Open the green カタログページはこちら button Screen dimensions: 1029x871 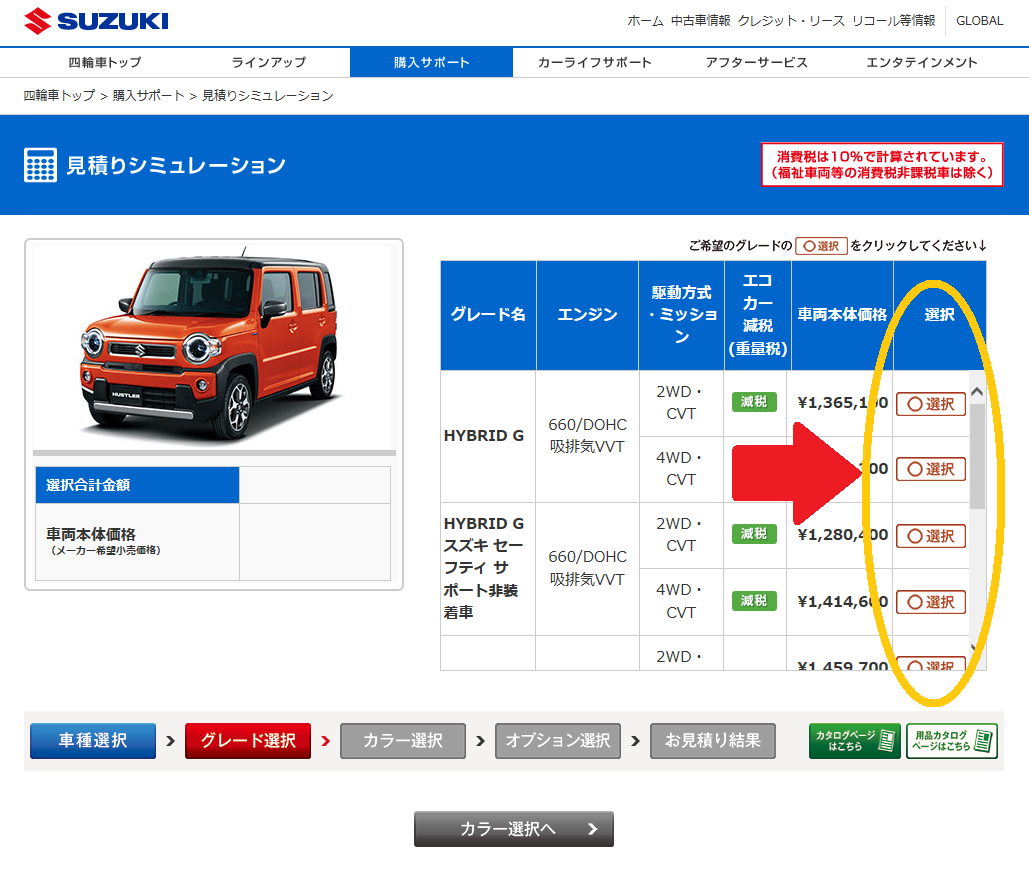tap(855, 741)
